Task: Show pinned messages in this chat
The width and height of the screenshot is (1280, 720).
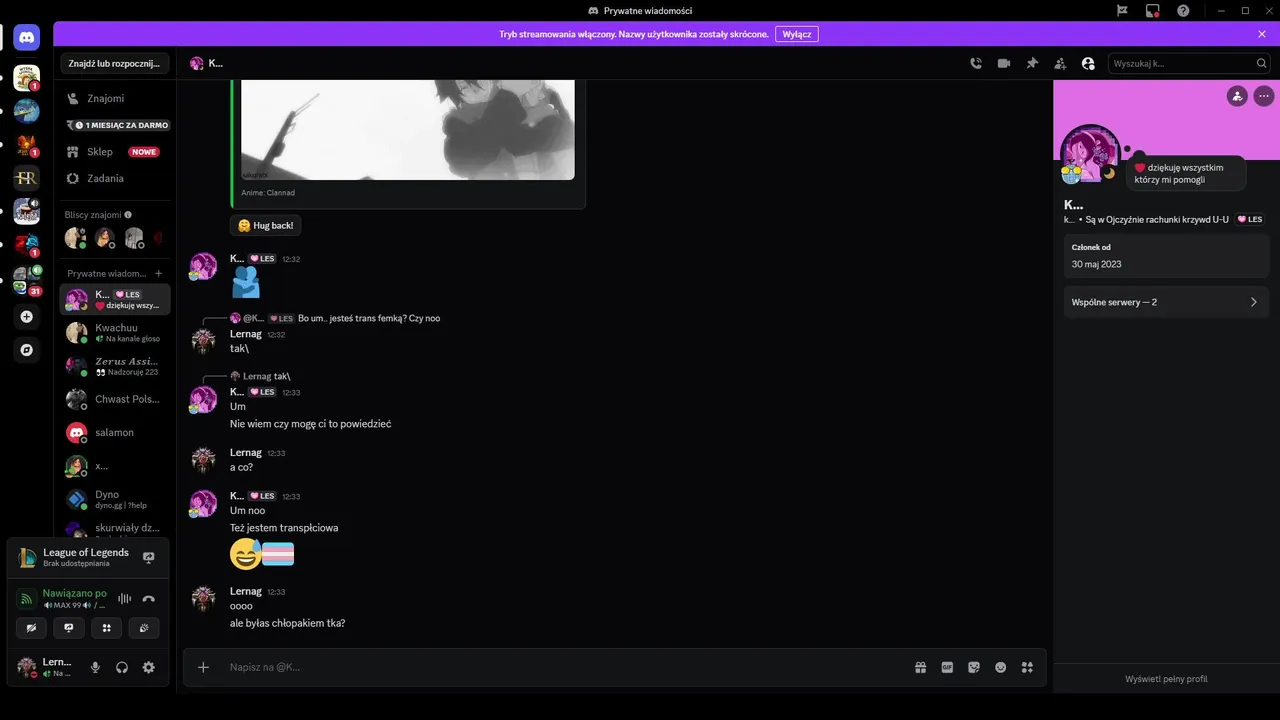Action: [1032, 63]
